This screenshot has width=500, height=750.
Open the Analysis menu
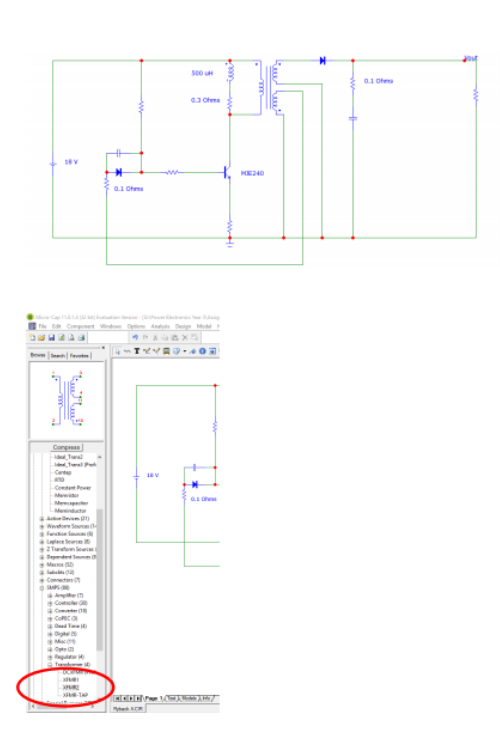(x=160, y=326)
